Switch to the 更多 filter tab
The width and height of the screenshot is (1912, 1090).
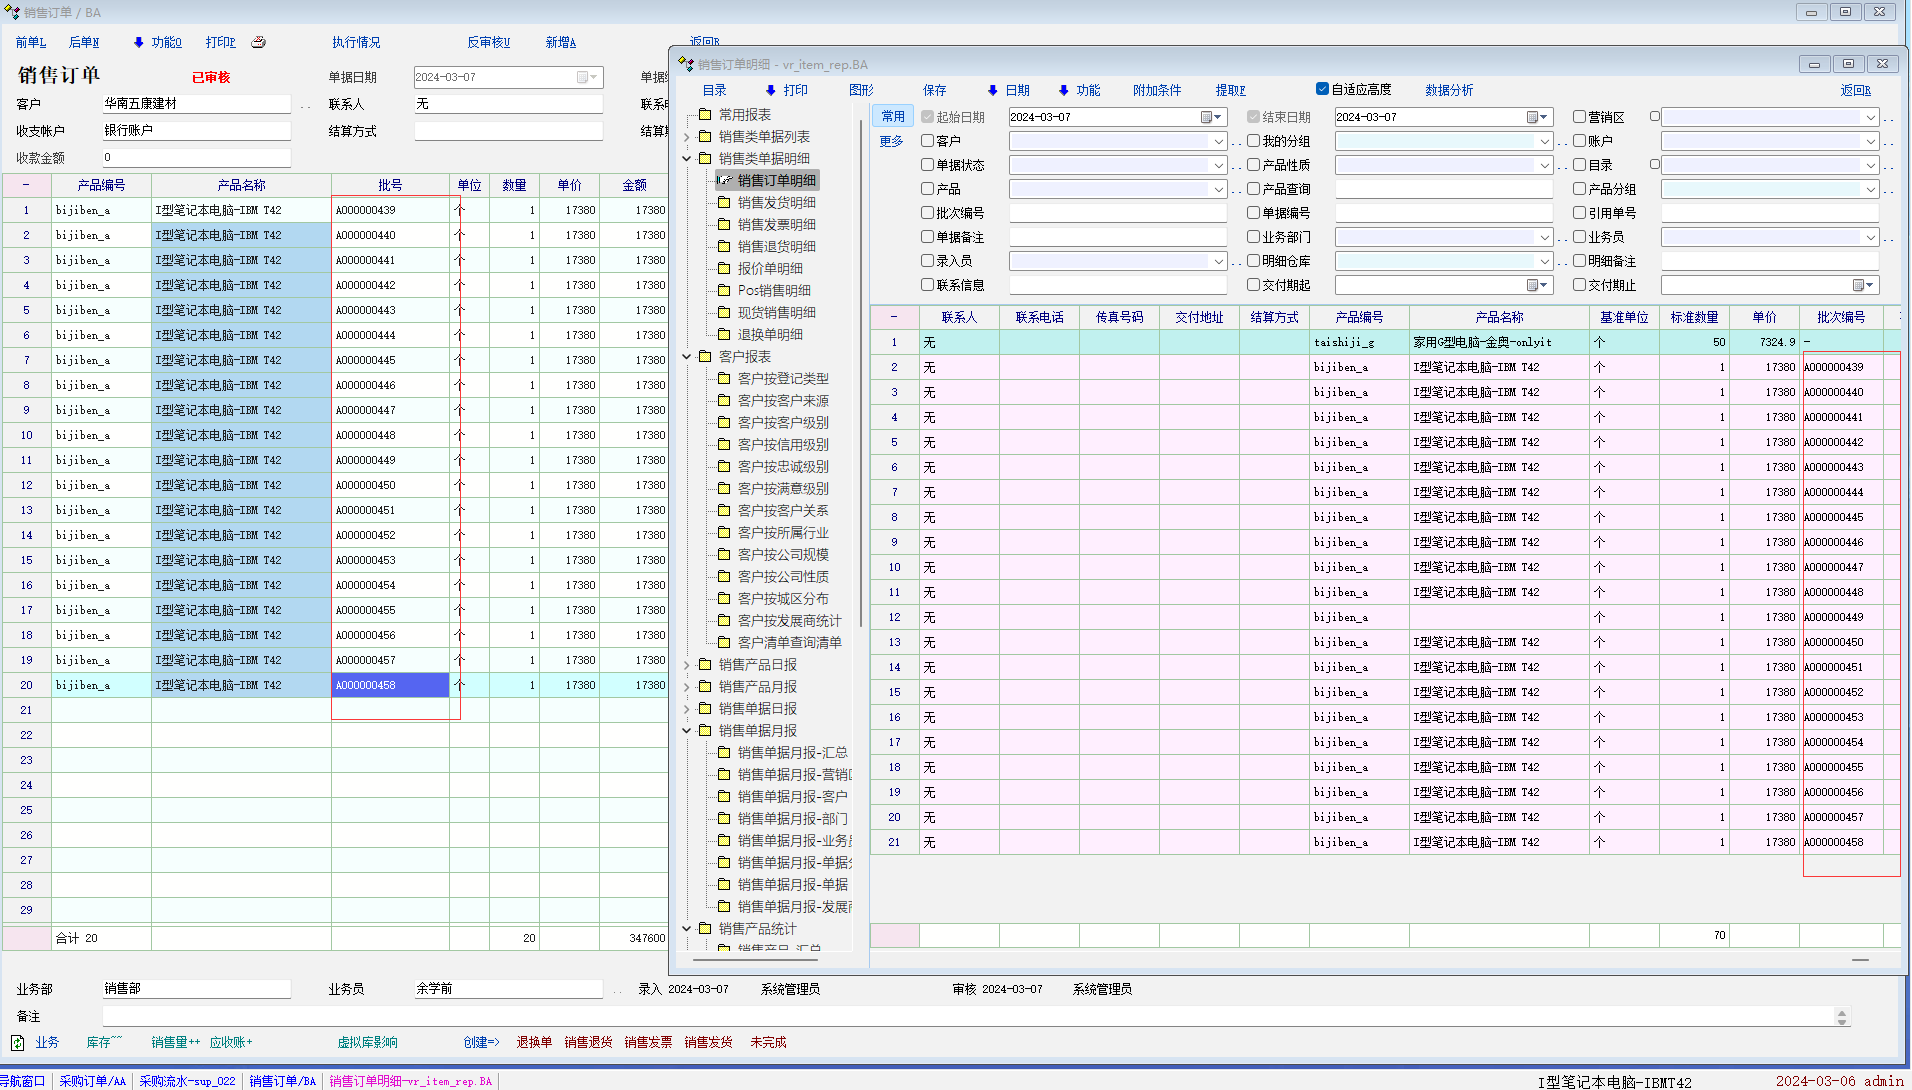[x=891, y=141]
